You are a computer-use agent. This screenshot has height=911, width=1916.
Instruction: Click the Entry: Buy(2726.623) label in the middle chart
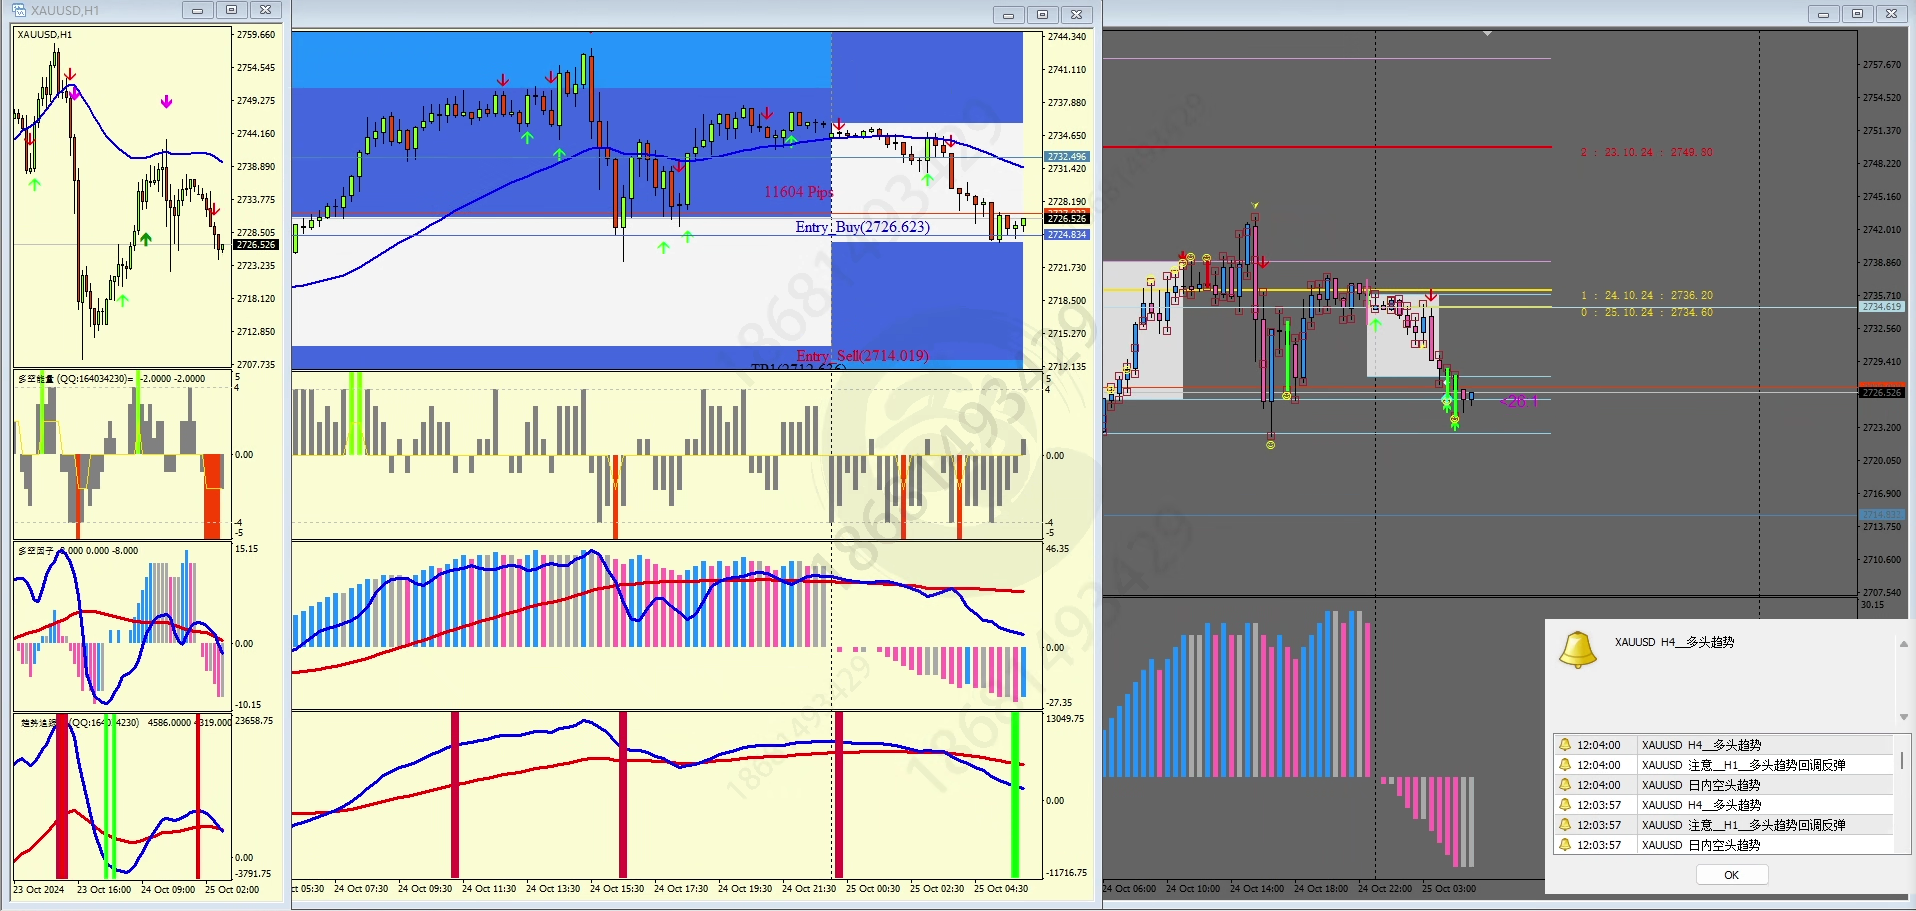(863, 227)
